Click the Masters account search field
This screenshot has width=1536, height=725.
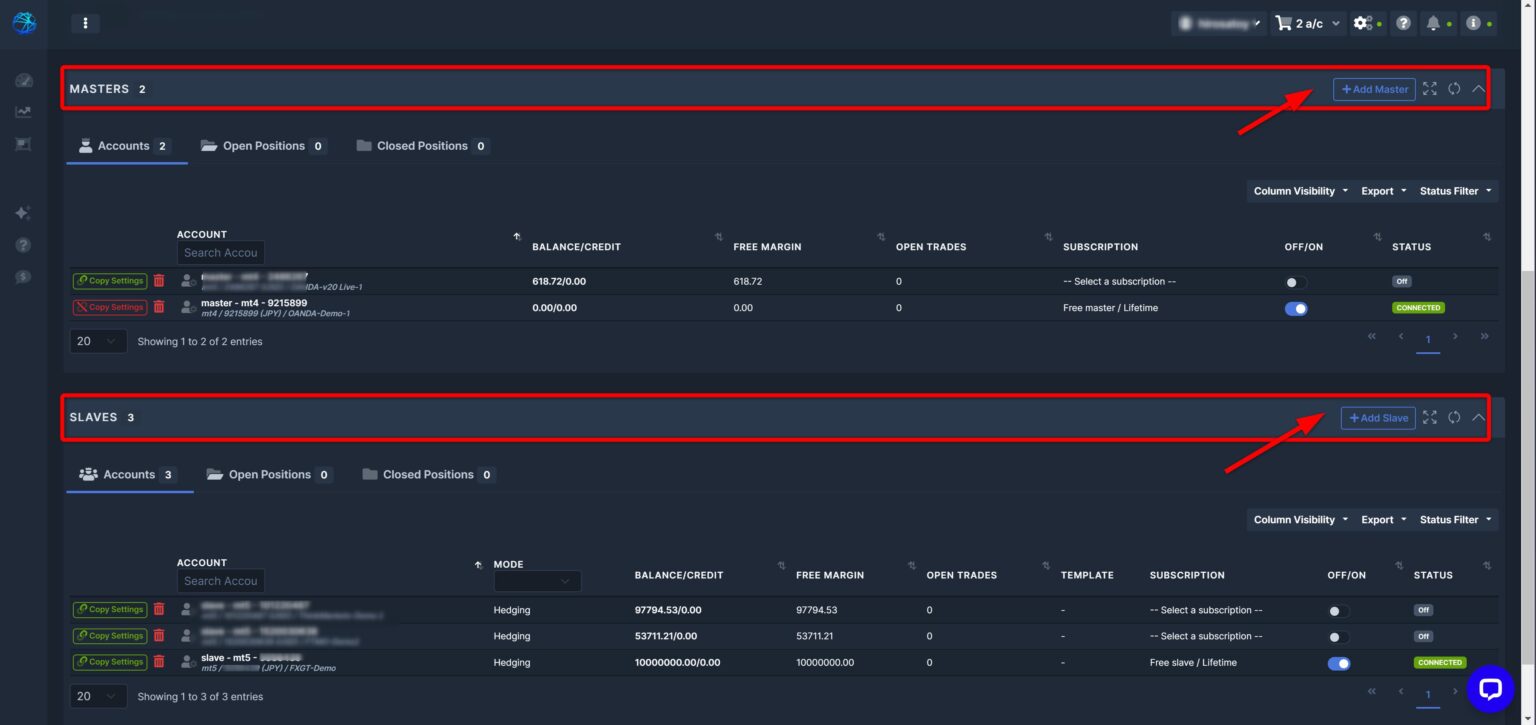pyautogui.click(x=221, y=253)
